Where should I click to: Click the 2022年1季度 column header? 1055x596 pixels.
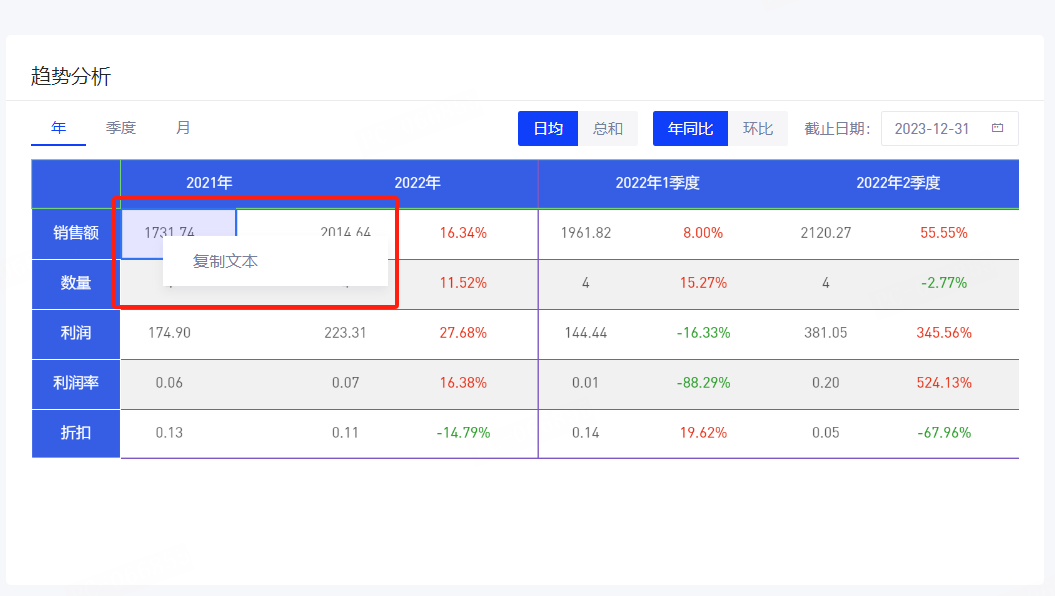point(657,183)
